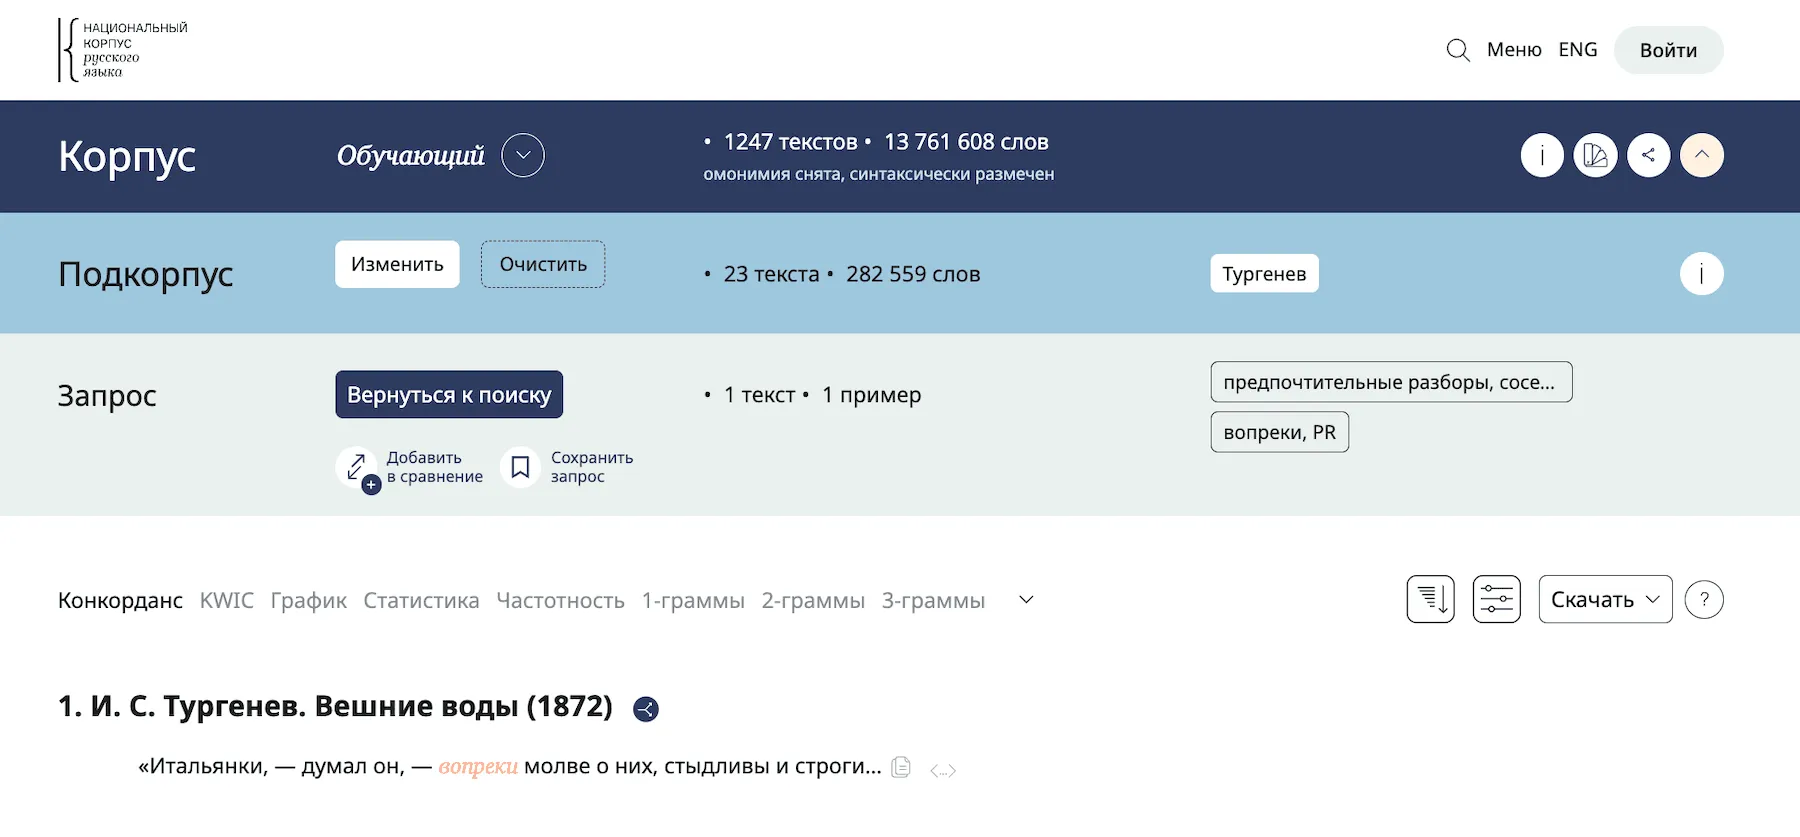The width and height of the screenshot is (1800, 837).
Task: Share the Вешние воды result
Action: click(x=646, y=709)
